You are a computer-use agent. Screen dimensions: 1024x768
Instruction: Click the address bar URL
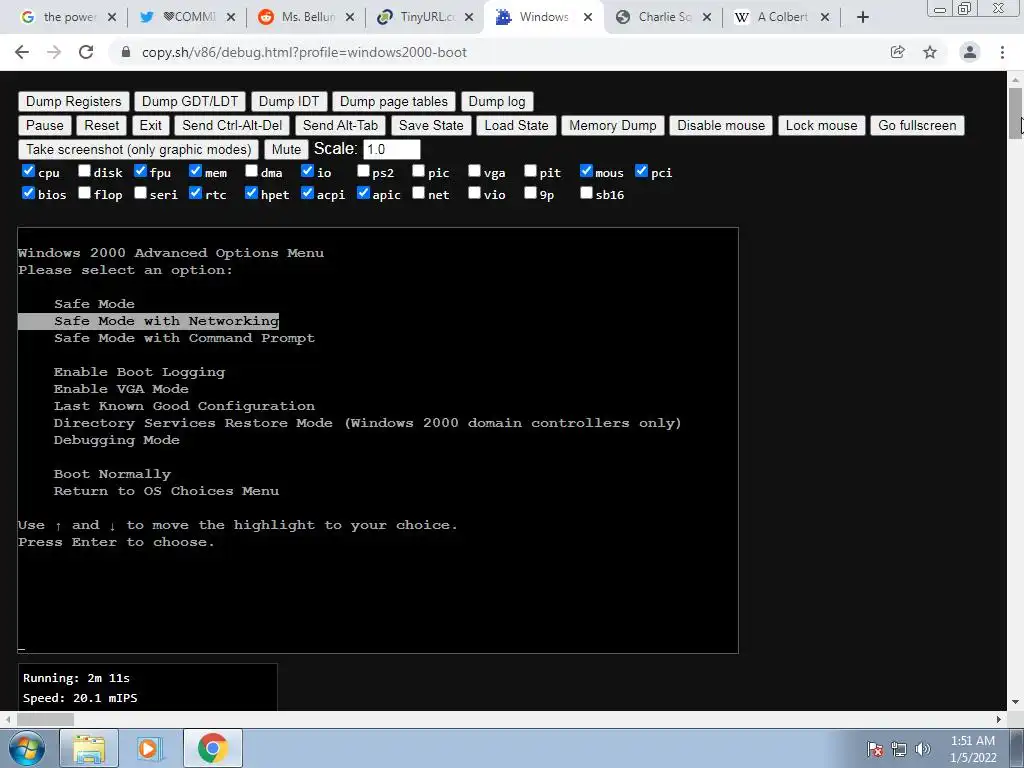(304, 52)
